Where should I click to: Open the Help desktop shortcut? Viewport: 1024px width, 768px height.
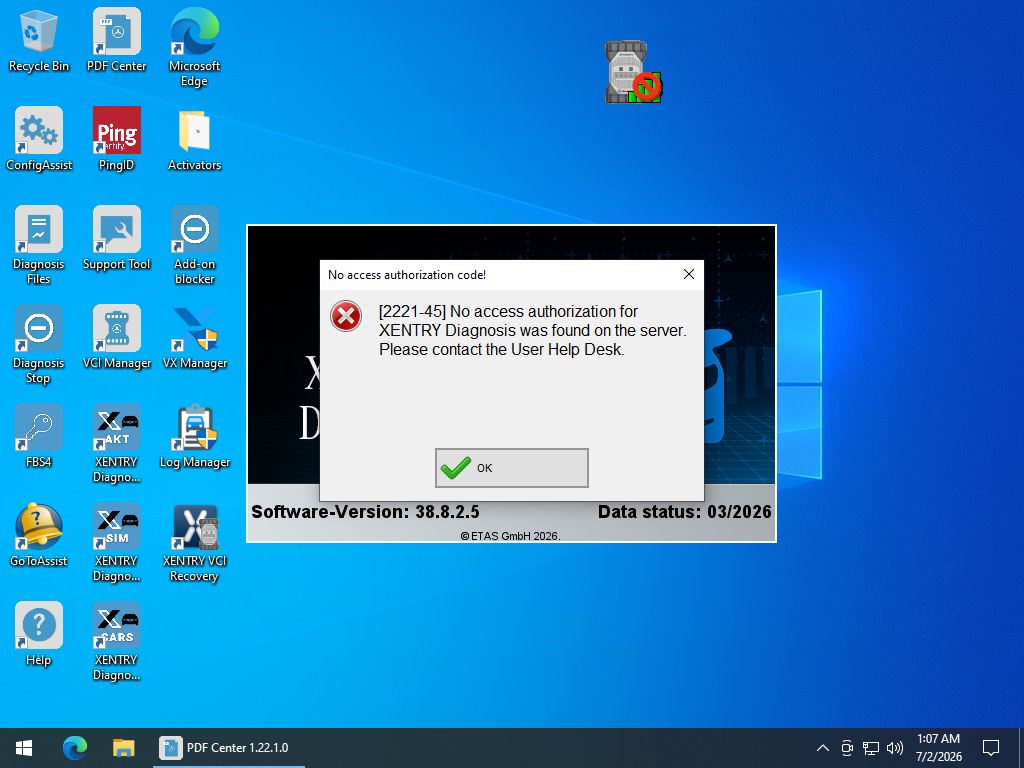[39, 635]
